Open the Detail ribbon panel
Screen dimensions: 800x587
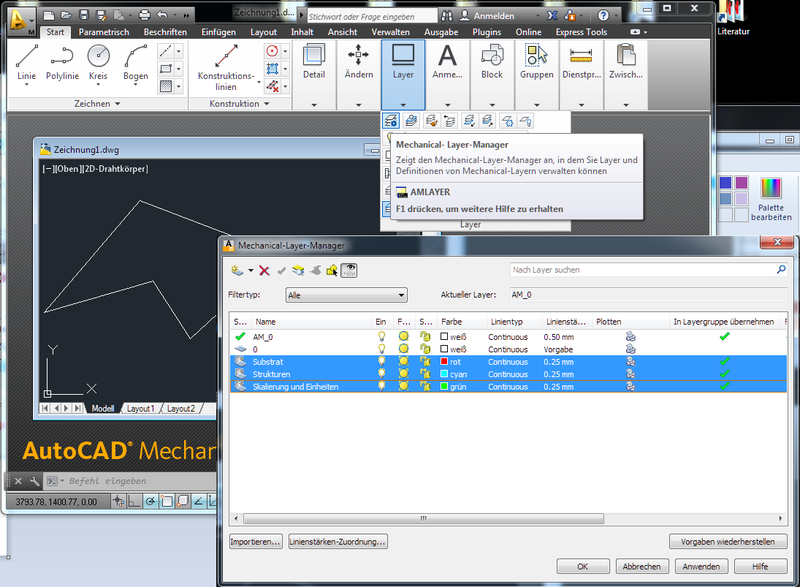pyautogui.click(x=314, y=75)
